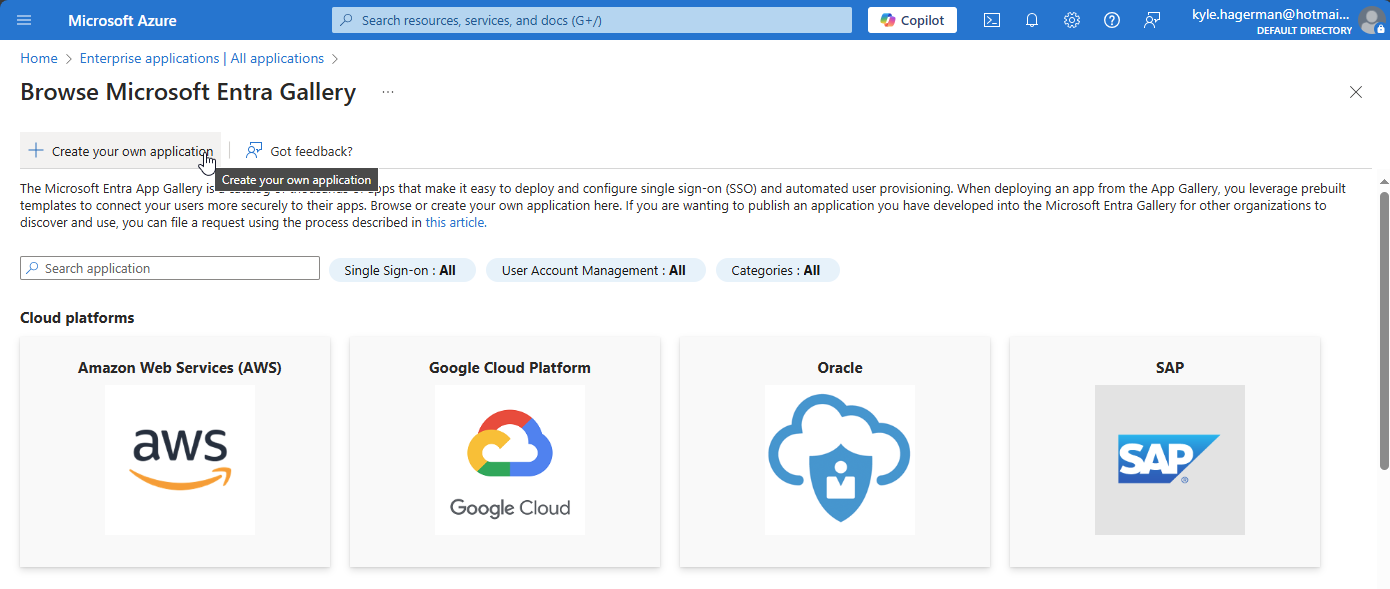Click the plus icon for Create your own application
This screenshot has height=589, width=1390.
pyautogui.click(x=36, y=151)
